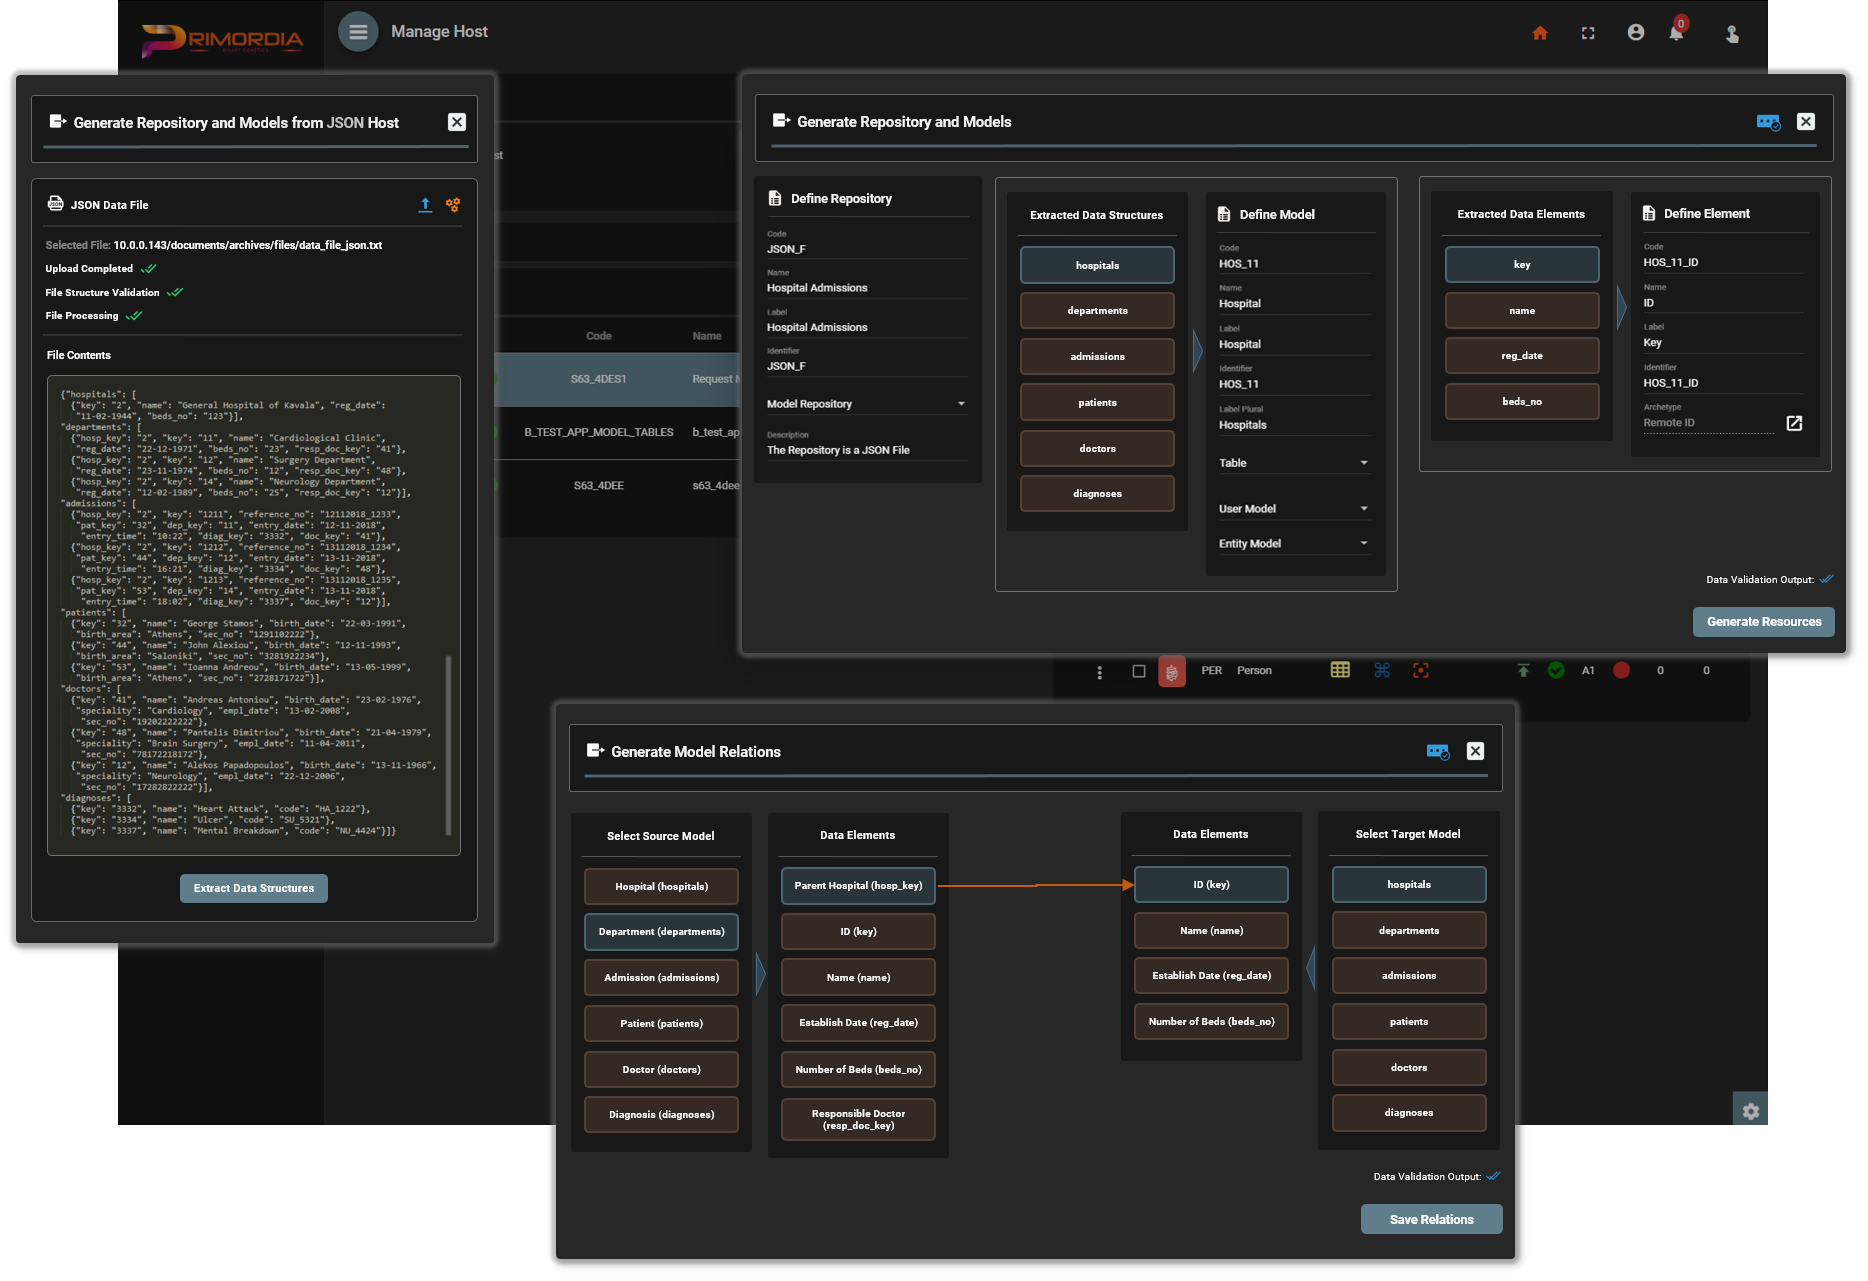The width and height of the screenshot is (1868, 1281).
Task: Select Department (departments) as source model
Action: [661, 932]
